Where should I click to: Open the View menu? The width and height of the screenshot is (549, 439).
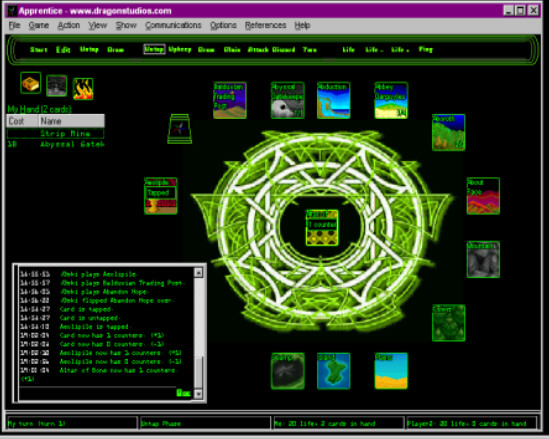(97, 25)
